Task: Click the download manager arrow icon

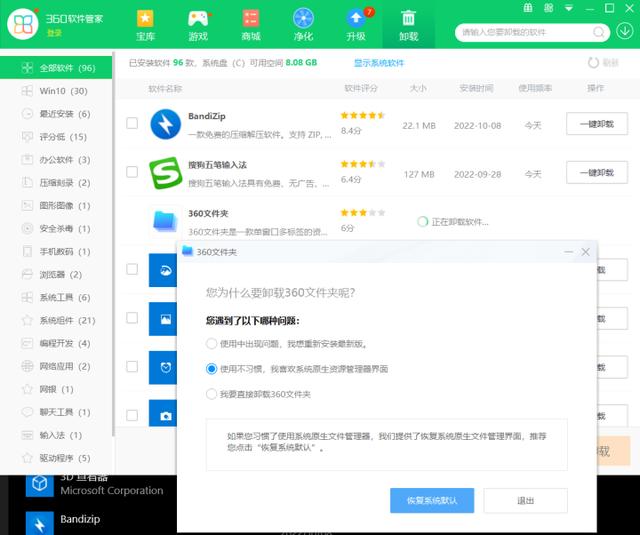Action: [x=624, y=31]
